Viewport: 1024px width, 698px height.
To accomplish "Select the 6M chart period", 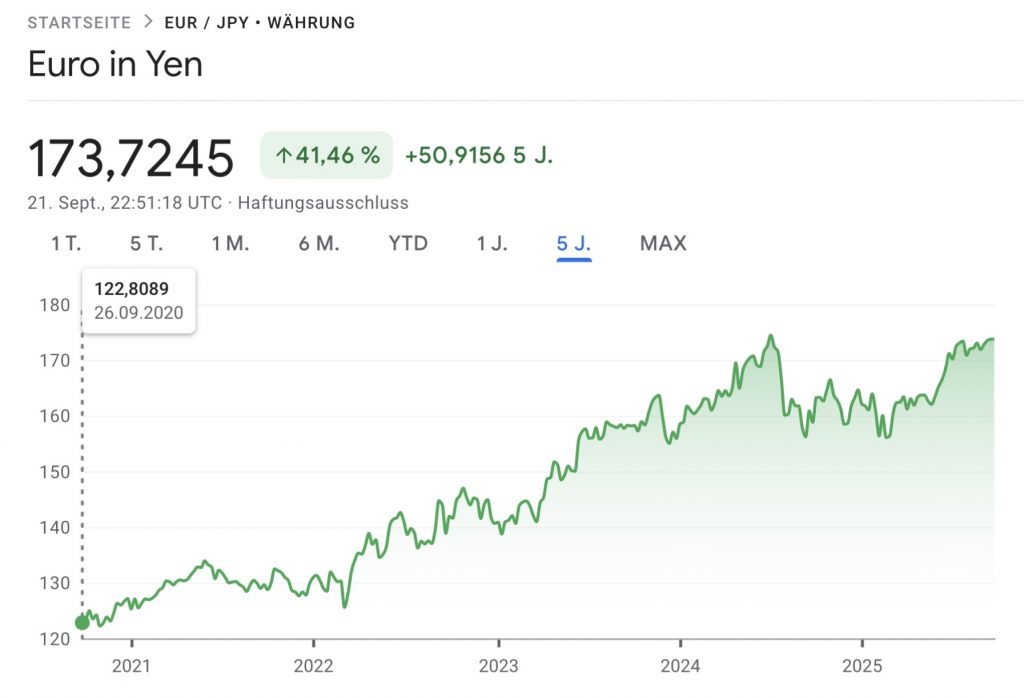I will [320, 243].
